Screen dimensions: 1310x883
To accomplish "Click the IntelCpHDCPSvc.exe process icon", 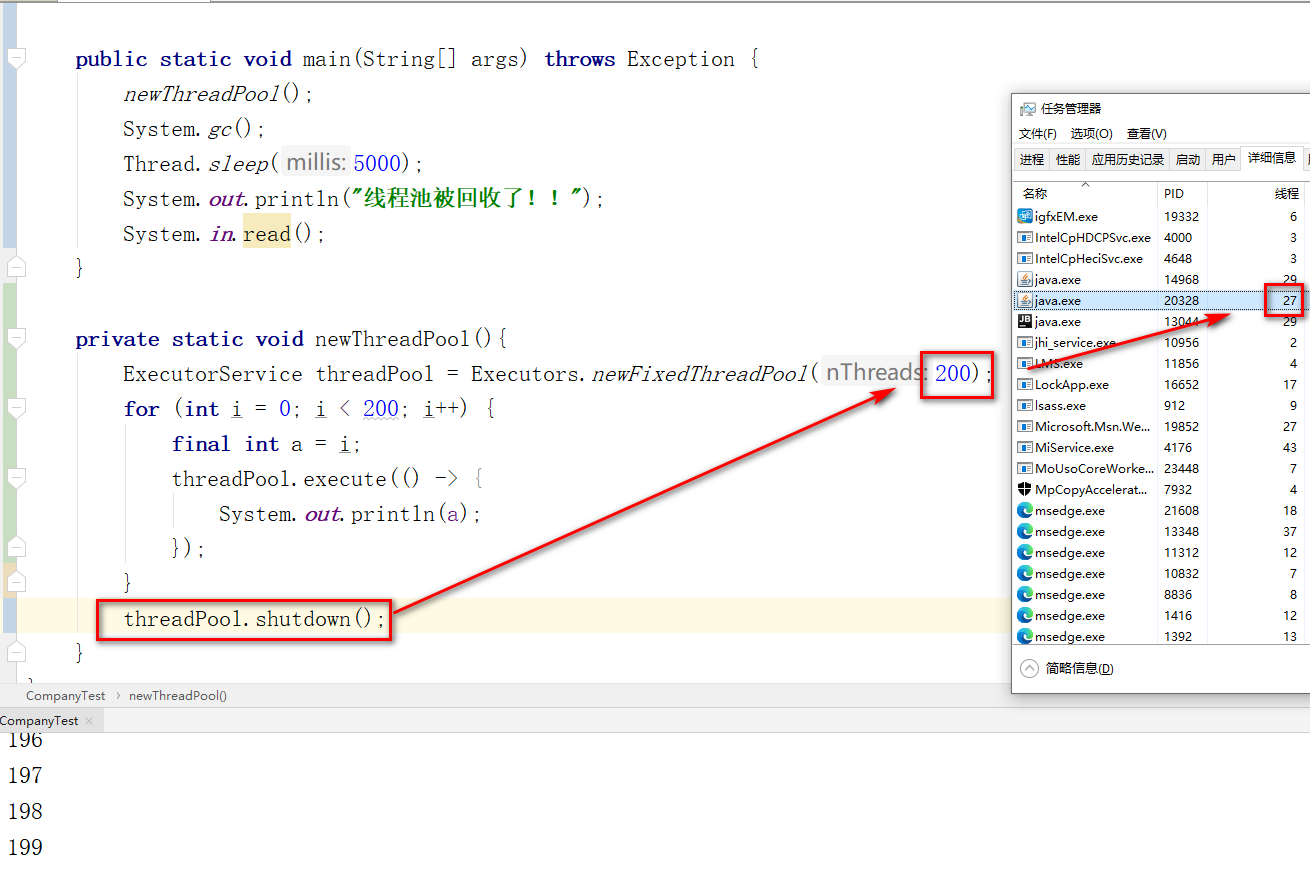I will click(x=1024, y=237).
